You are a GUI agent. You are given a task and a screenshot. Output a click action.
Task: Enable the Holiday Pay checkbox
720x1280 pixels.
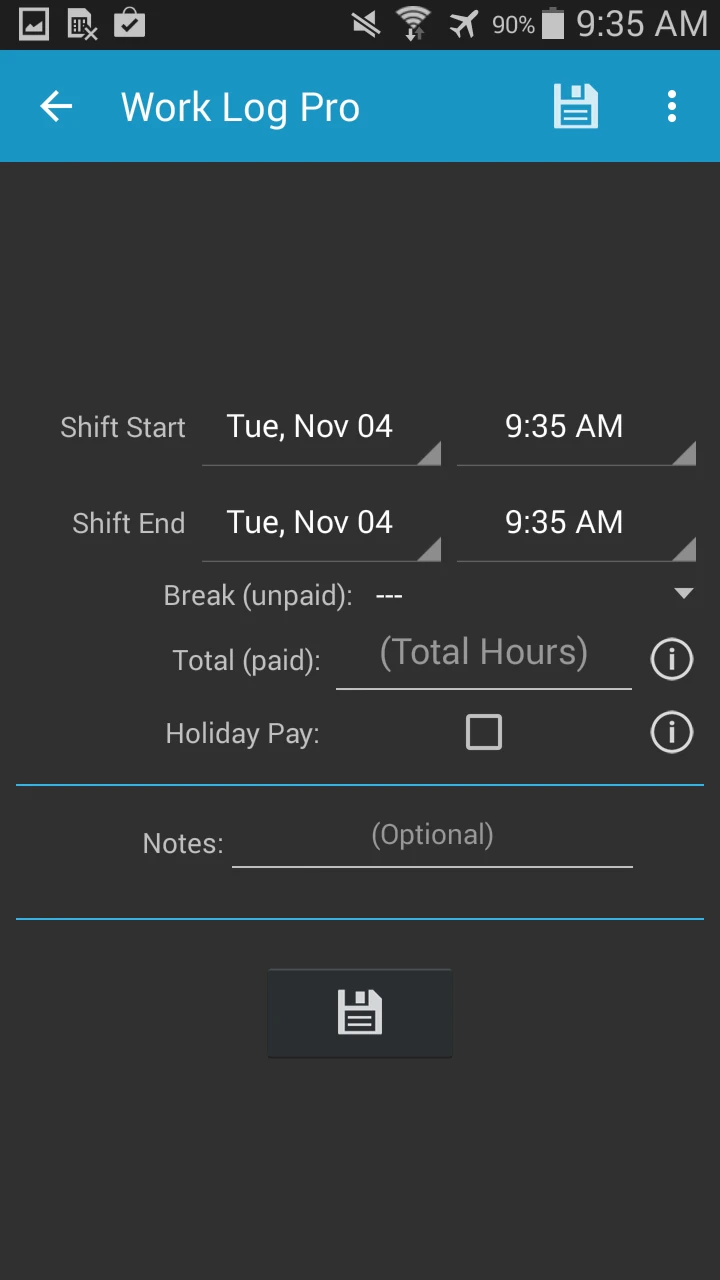484,733
